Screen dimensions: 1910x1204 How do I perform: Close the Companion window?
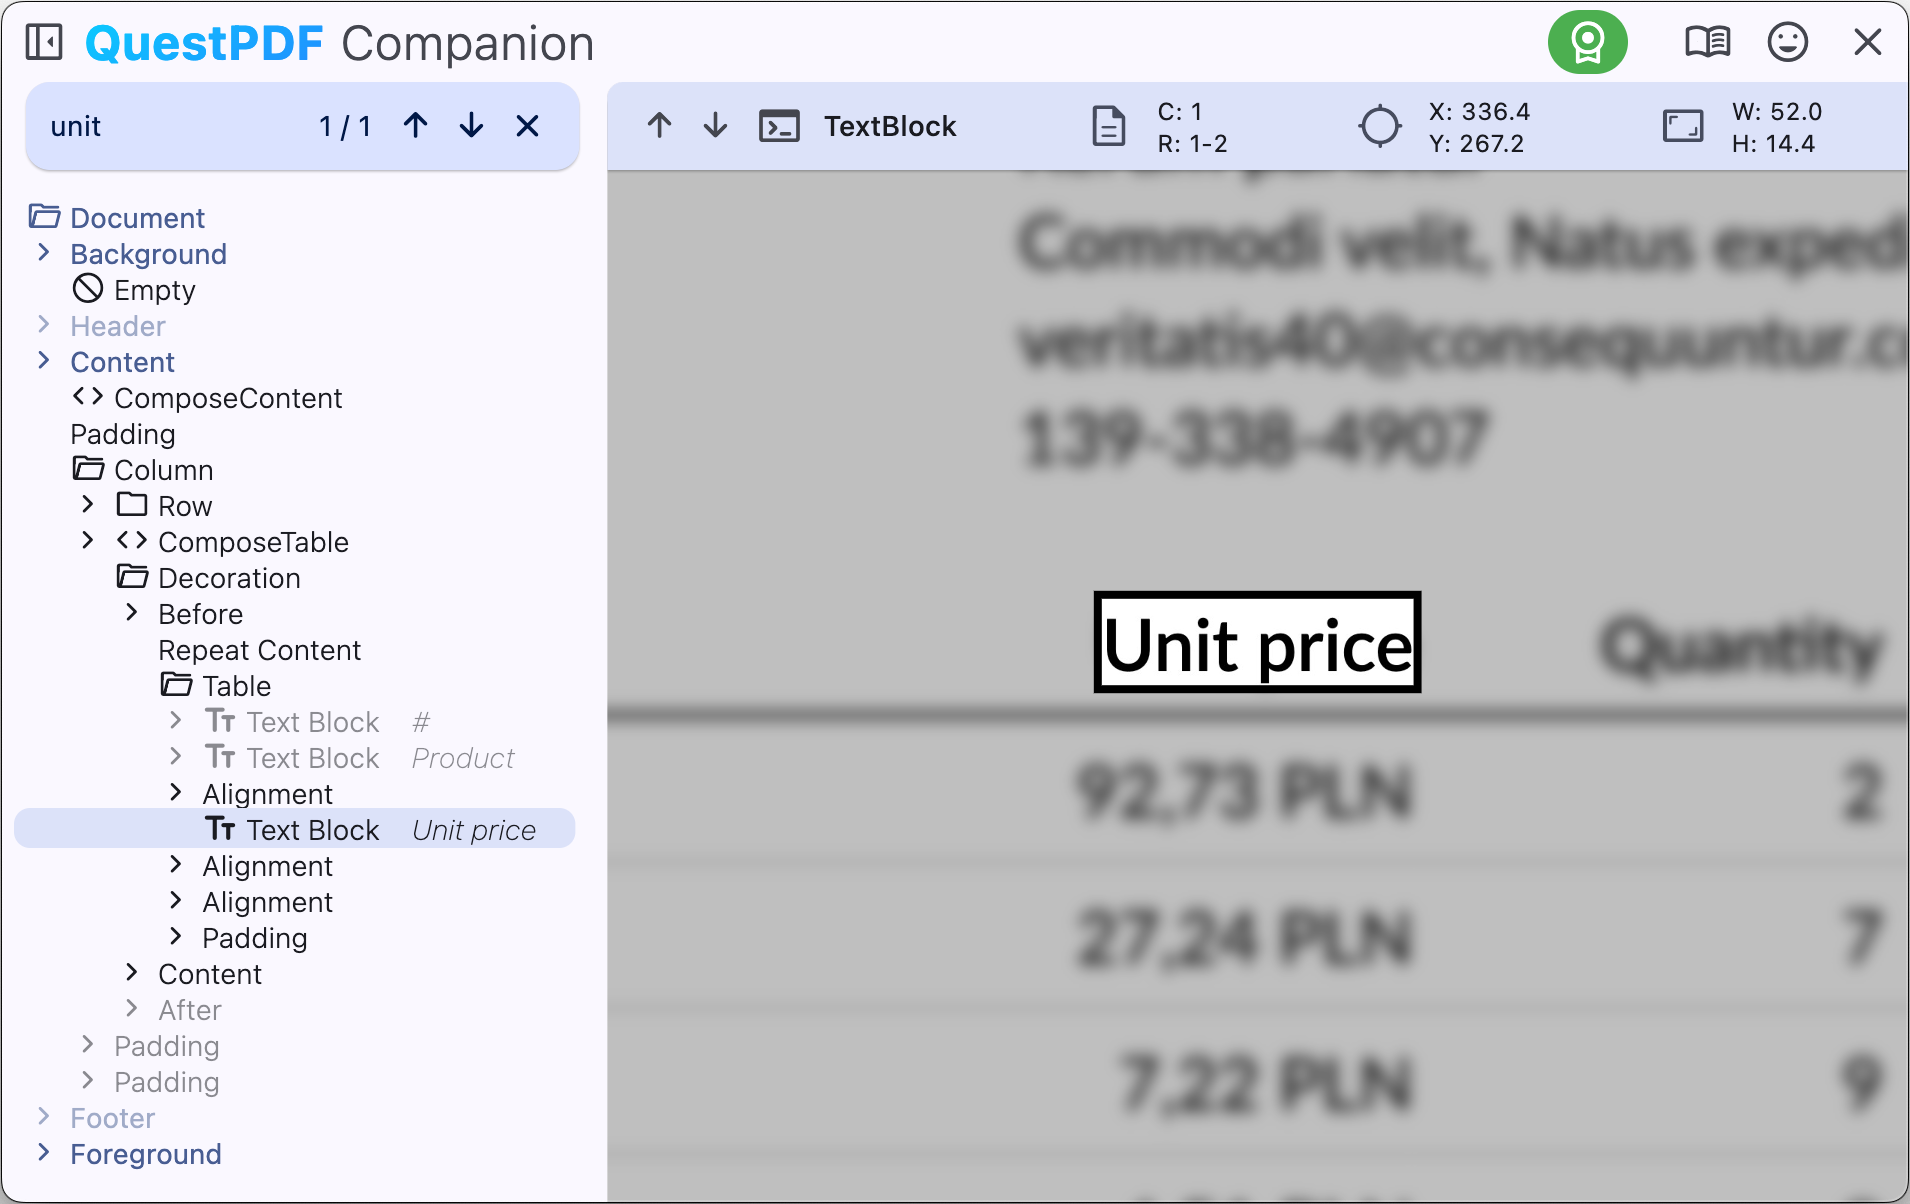(x=1867, y=42)
